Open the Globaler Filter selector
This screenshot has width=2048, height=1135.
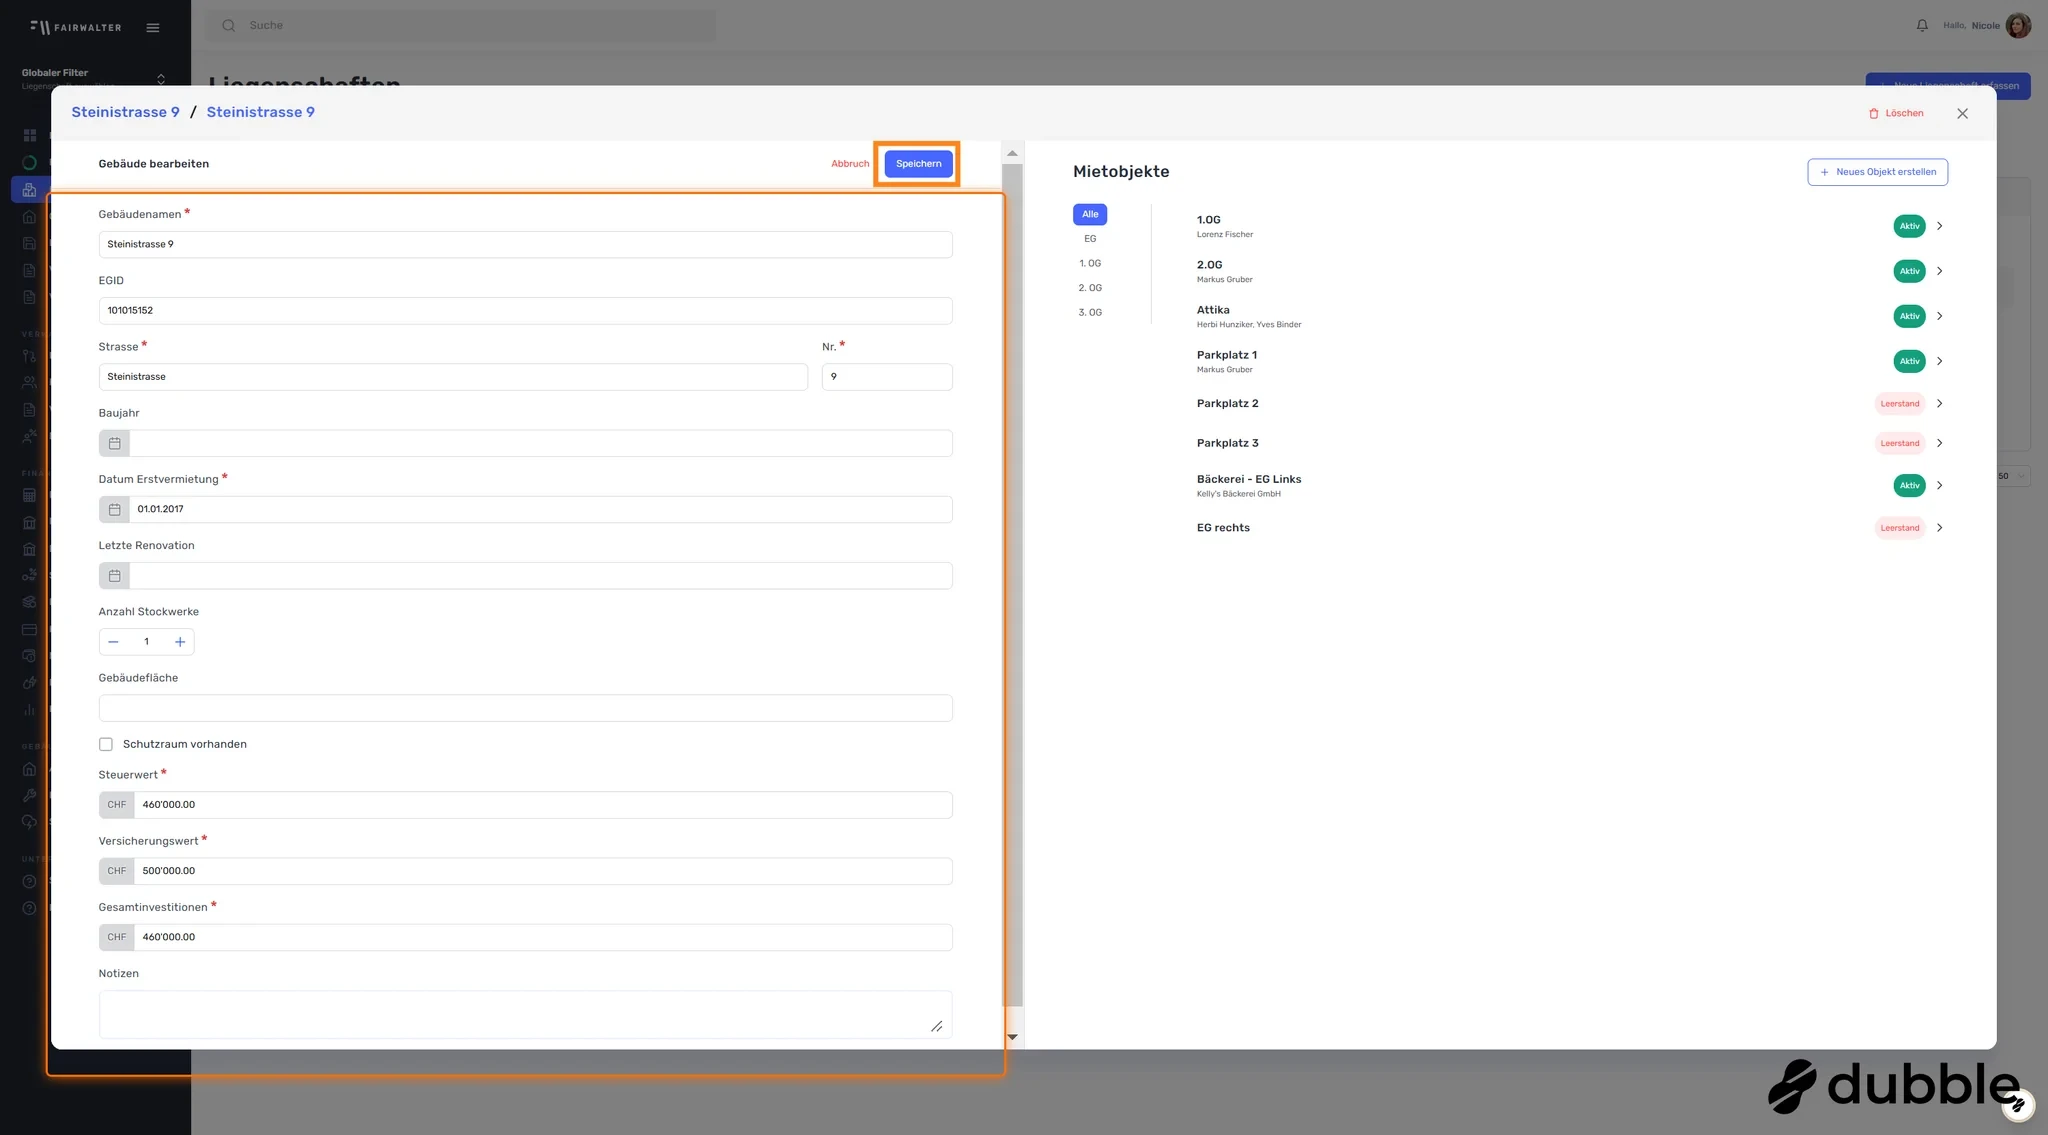coord(95,79)
